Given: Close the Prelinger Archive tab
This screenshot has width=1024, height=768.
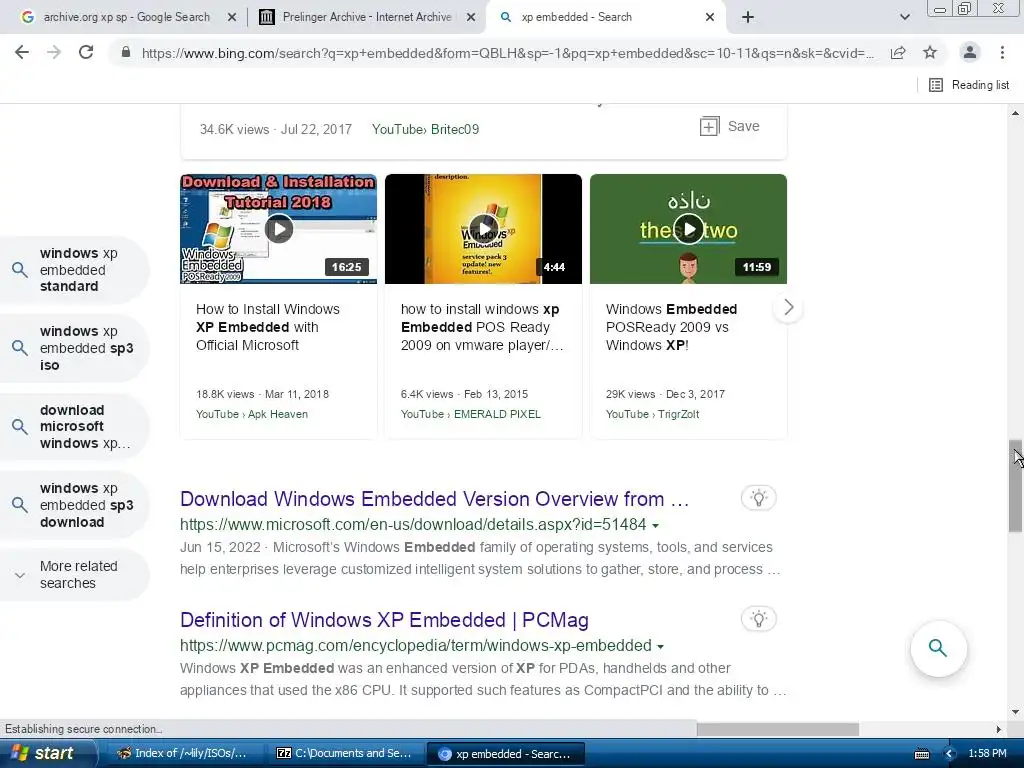Looking at the screenshot, I should (471, 17).
